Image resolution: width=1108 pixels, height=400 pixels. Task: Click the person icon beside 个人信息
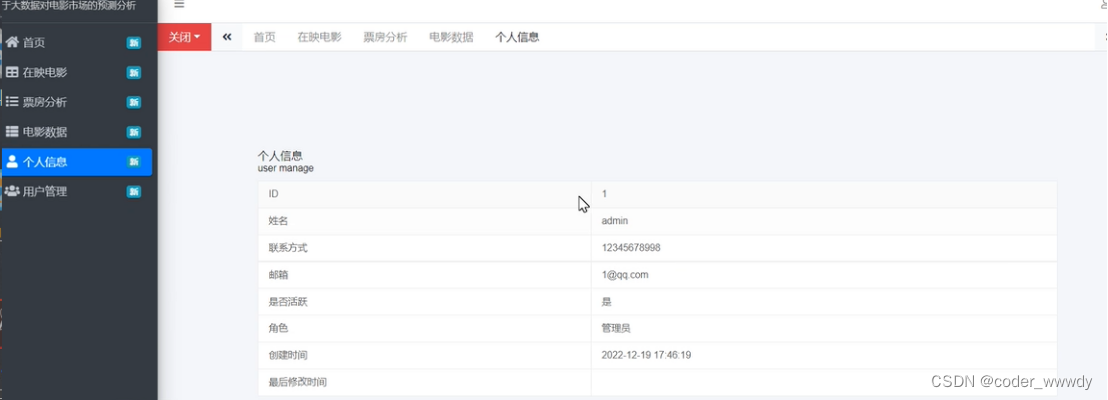(x=12, y=161)
